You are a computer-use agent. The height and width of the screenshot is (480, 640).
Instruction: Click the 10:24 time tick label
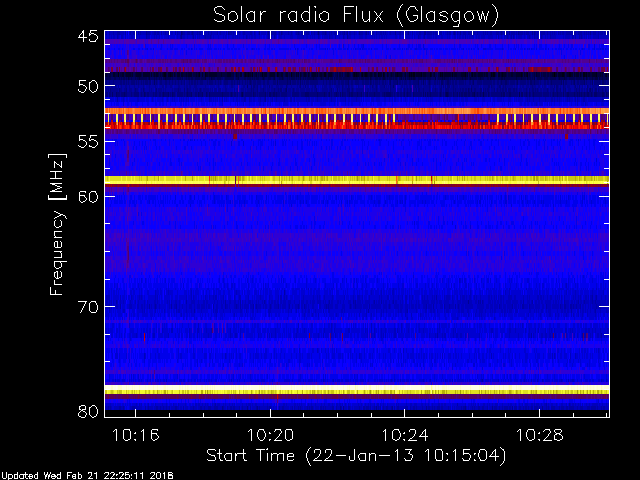pyautogui.click(x=405, y=435)
